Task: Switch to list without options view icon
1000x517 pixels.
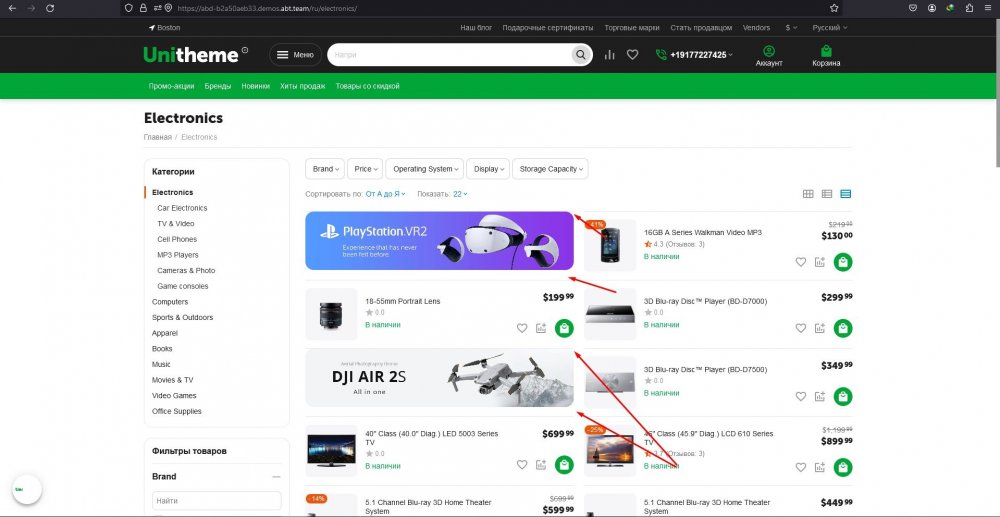Action: (827, 194)
